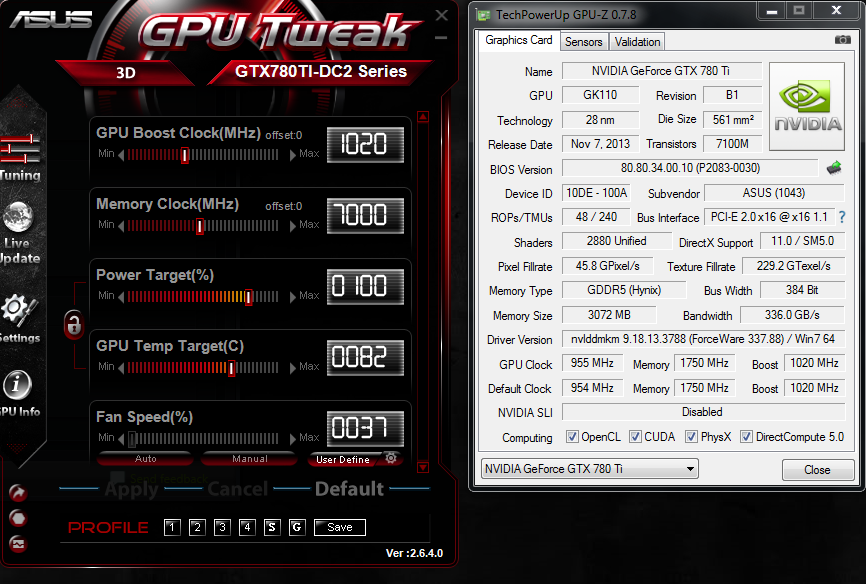Load the G profile

click(297, 527)
